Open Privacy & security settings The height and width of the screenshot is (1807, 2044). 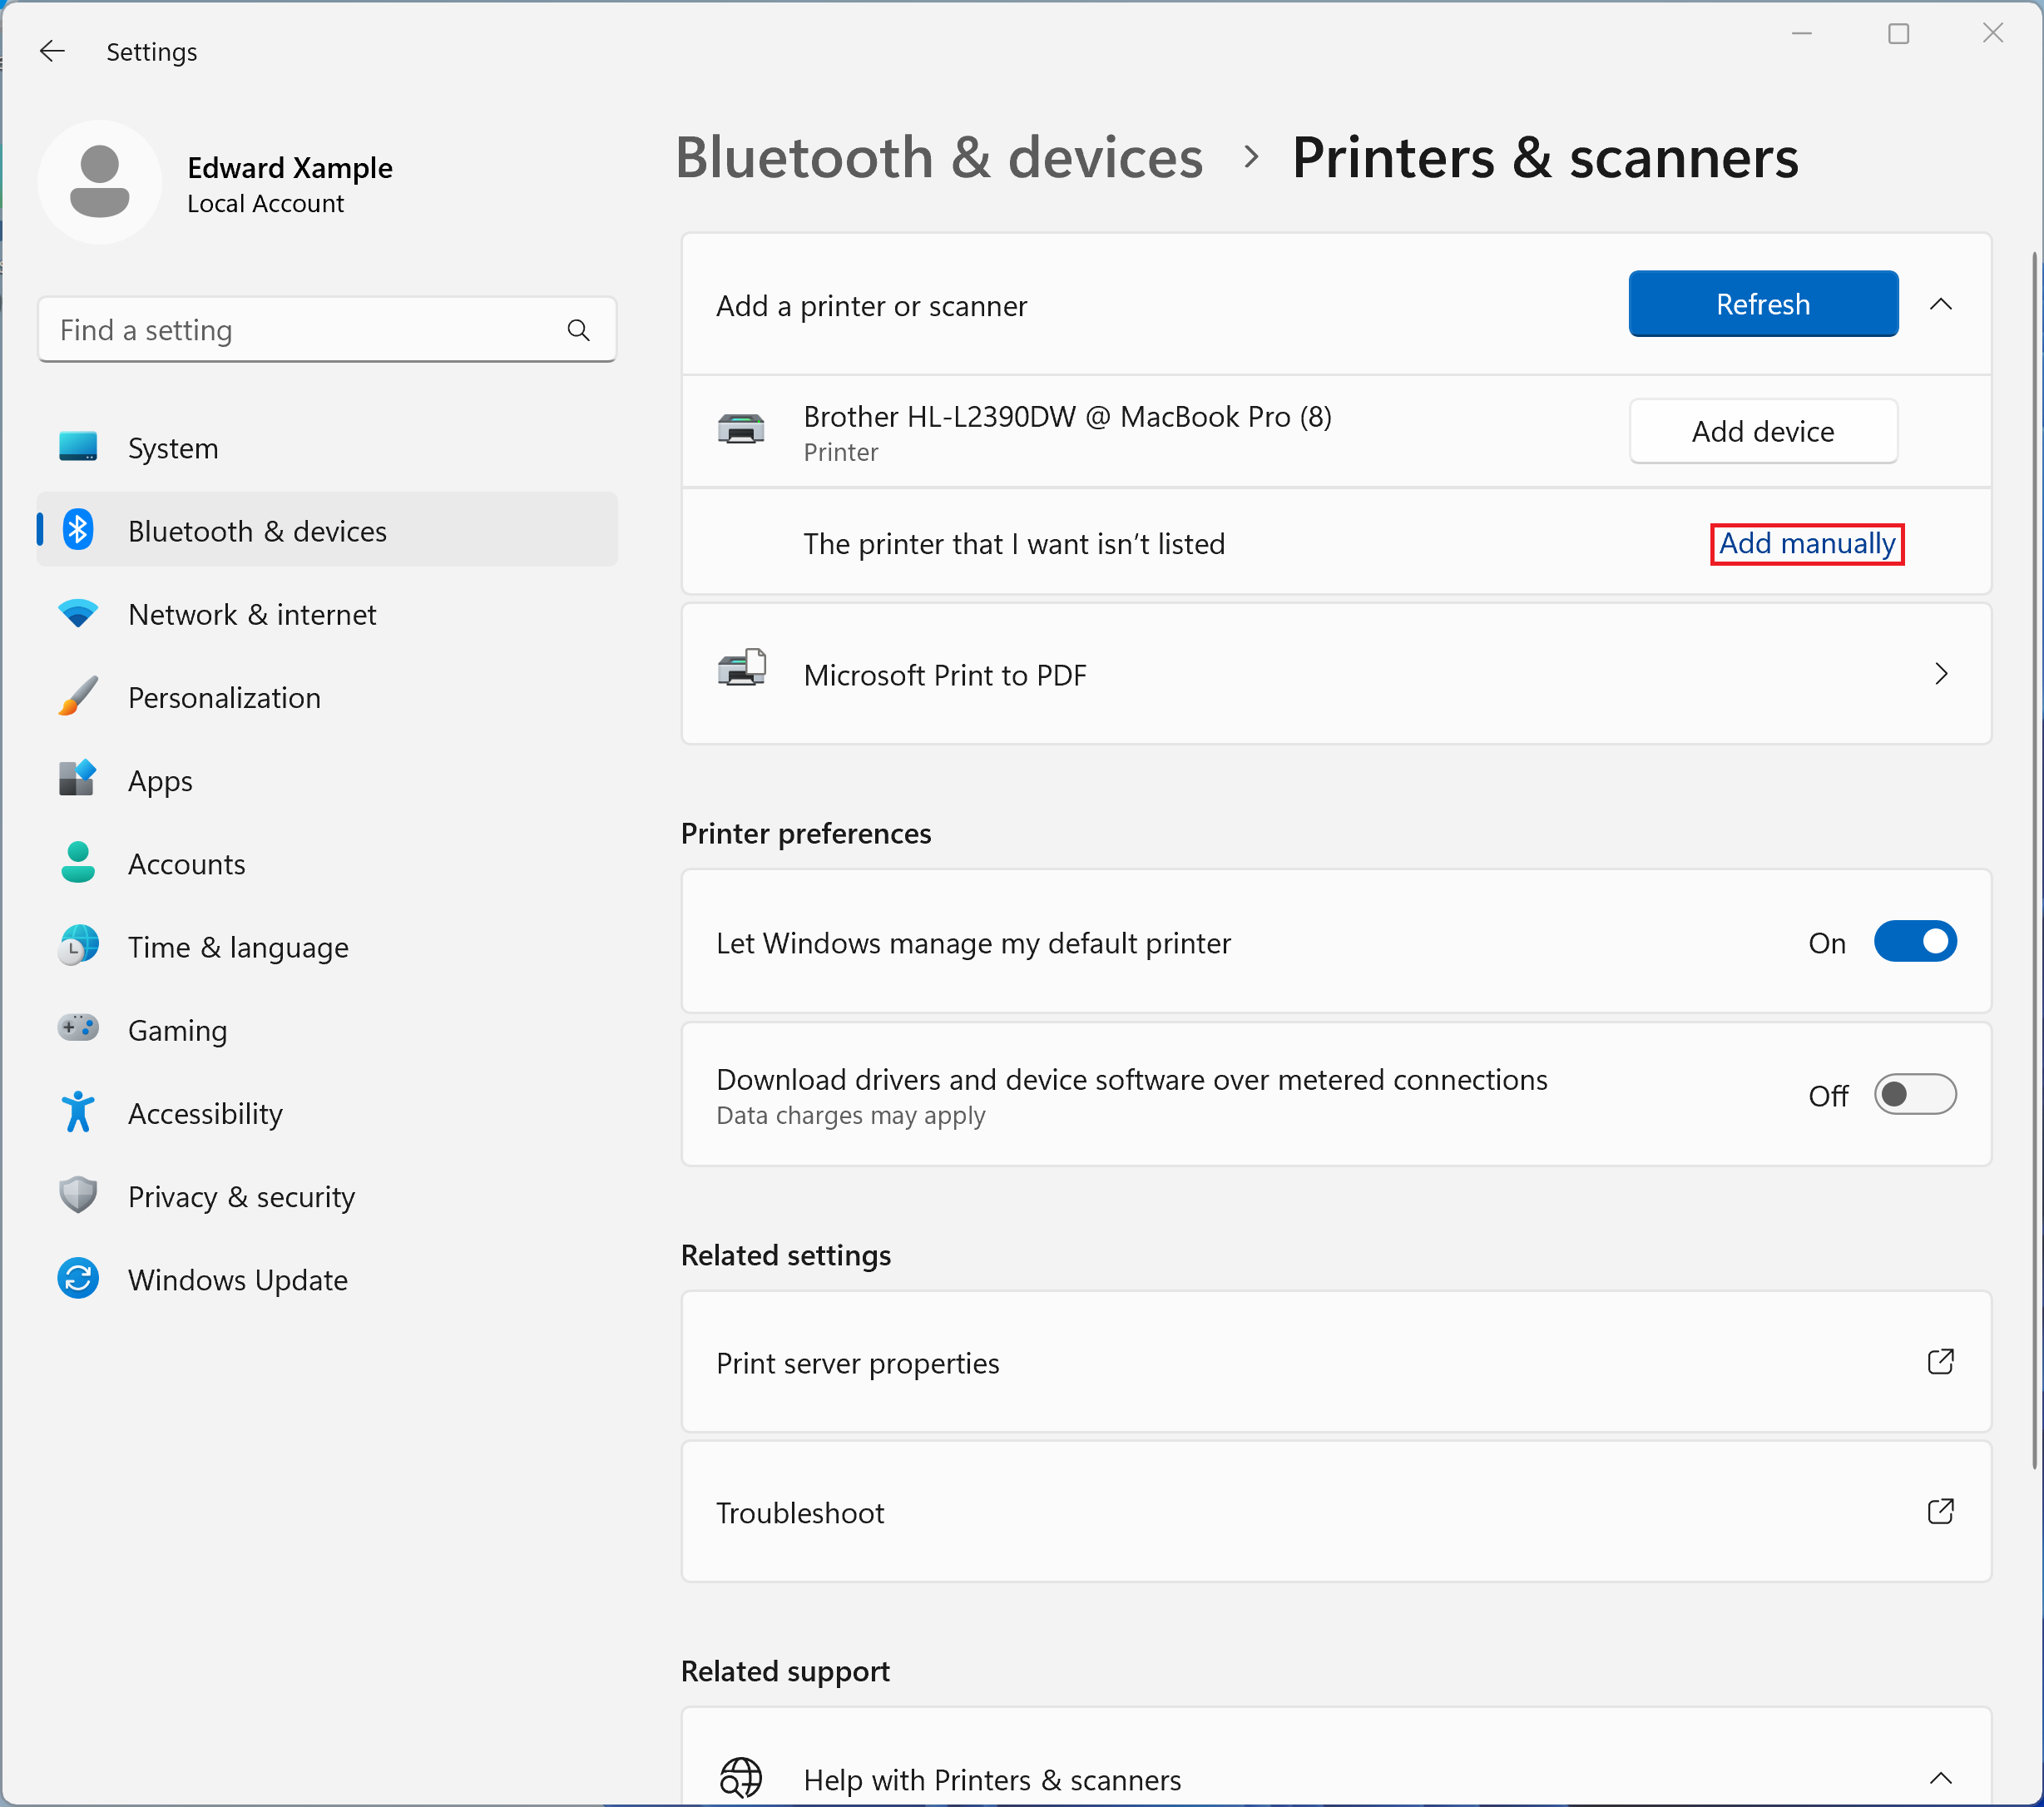327,1195
